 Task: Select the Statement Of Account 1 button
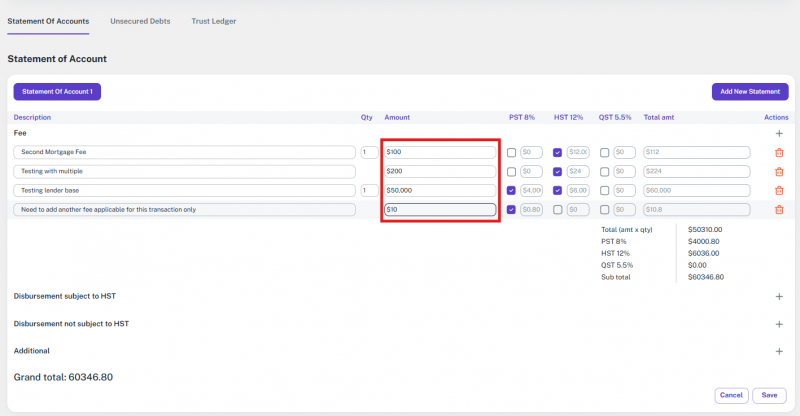pos(57,92)
